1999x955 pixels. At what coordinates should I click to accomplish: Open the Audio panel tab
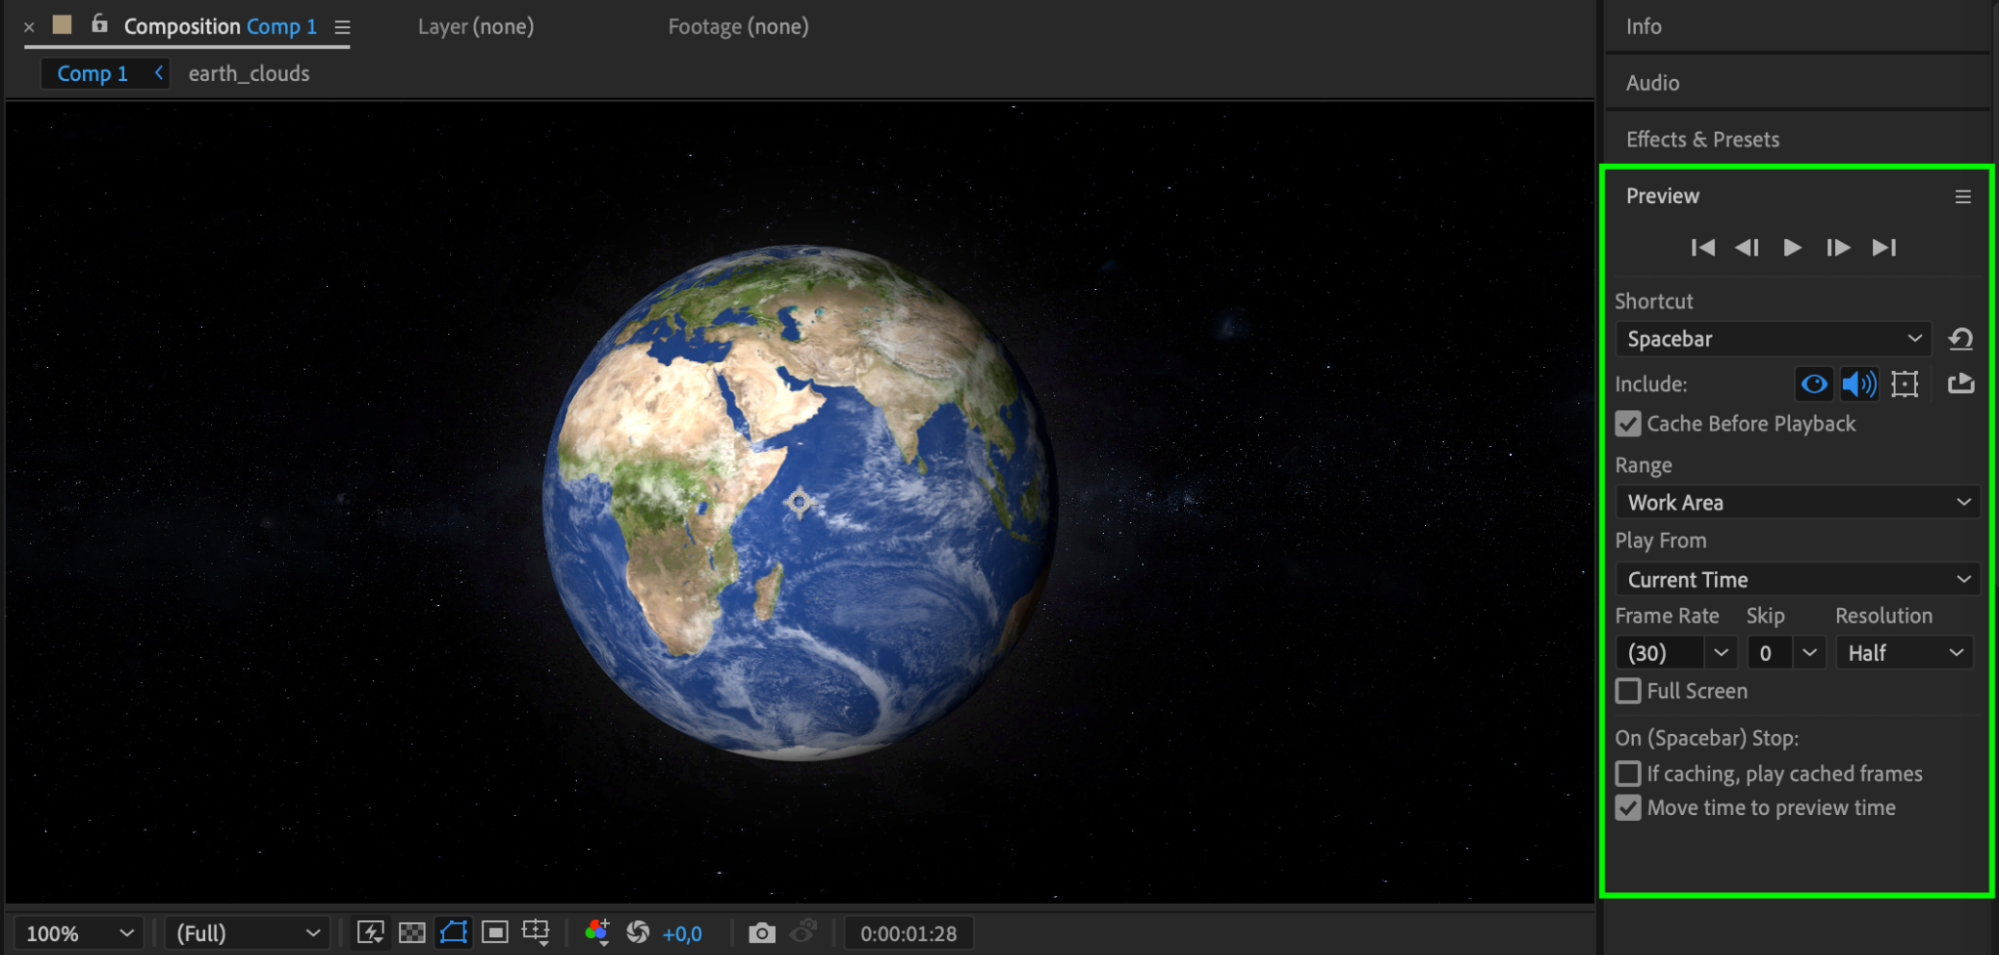(x=1652, y=83)
